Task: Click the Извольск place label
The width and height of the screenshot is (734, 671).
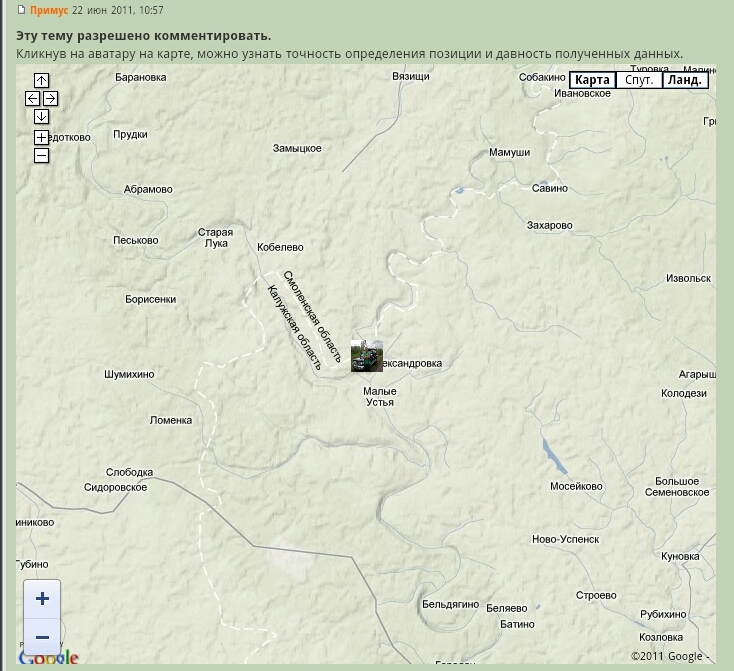Action: (x=689, y=278)
